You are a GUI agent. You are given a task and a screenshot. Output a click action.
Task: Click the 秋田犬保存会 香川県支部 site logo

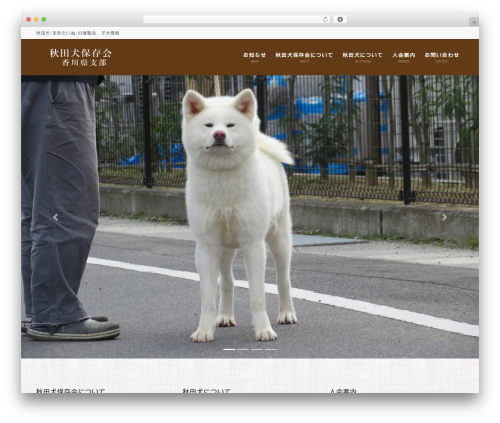81,57
